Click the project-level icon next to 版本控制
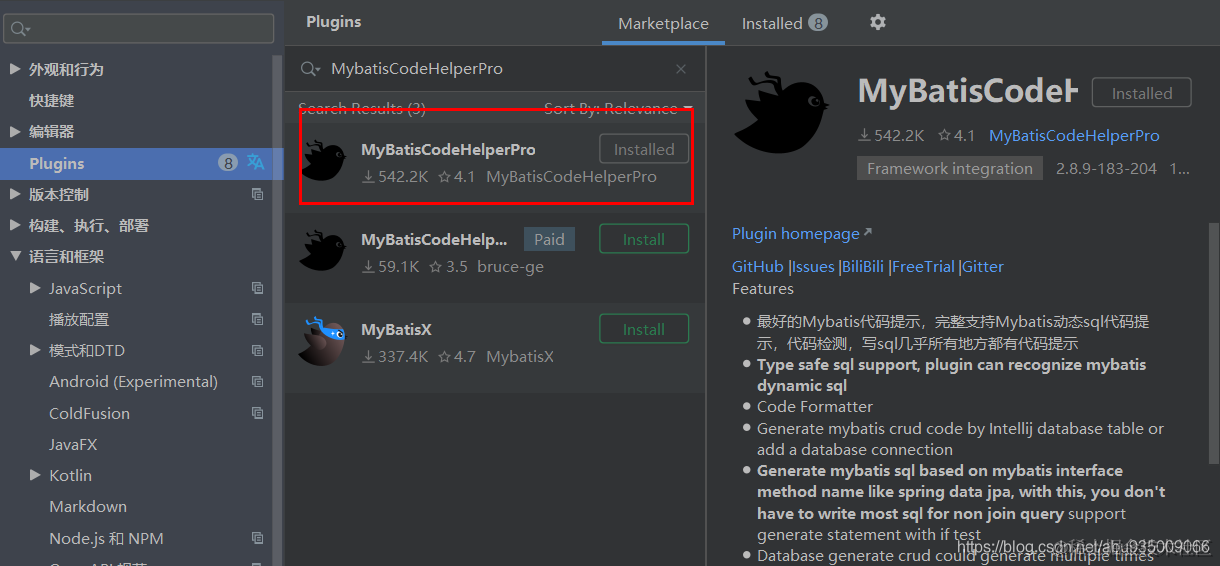Screen dimensions: 1220x566 [x=258, y=194]
